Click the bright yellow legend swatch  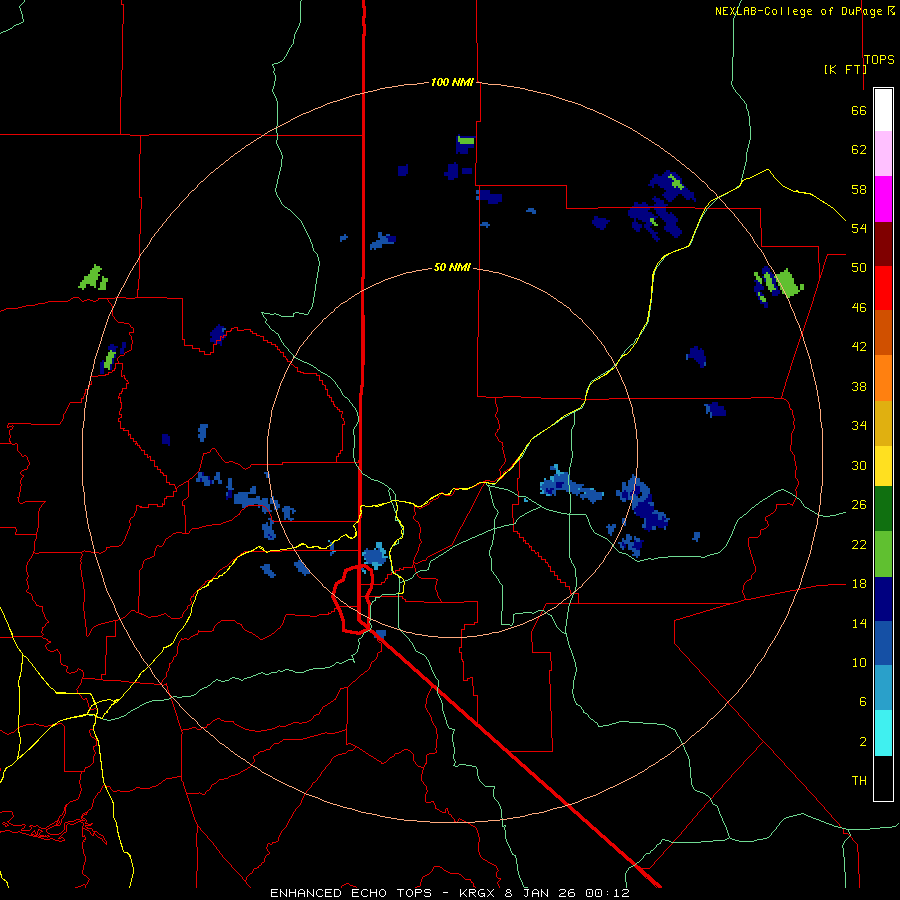[x=883, y=465]
